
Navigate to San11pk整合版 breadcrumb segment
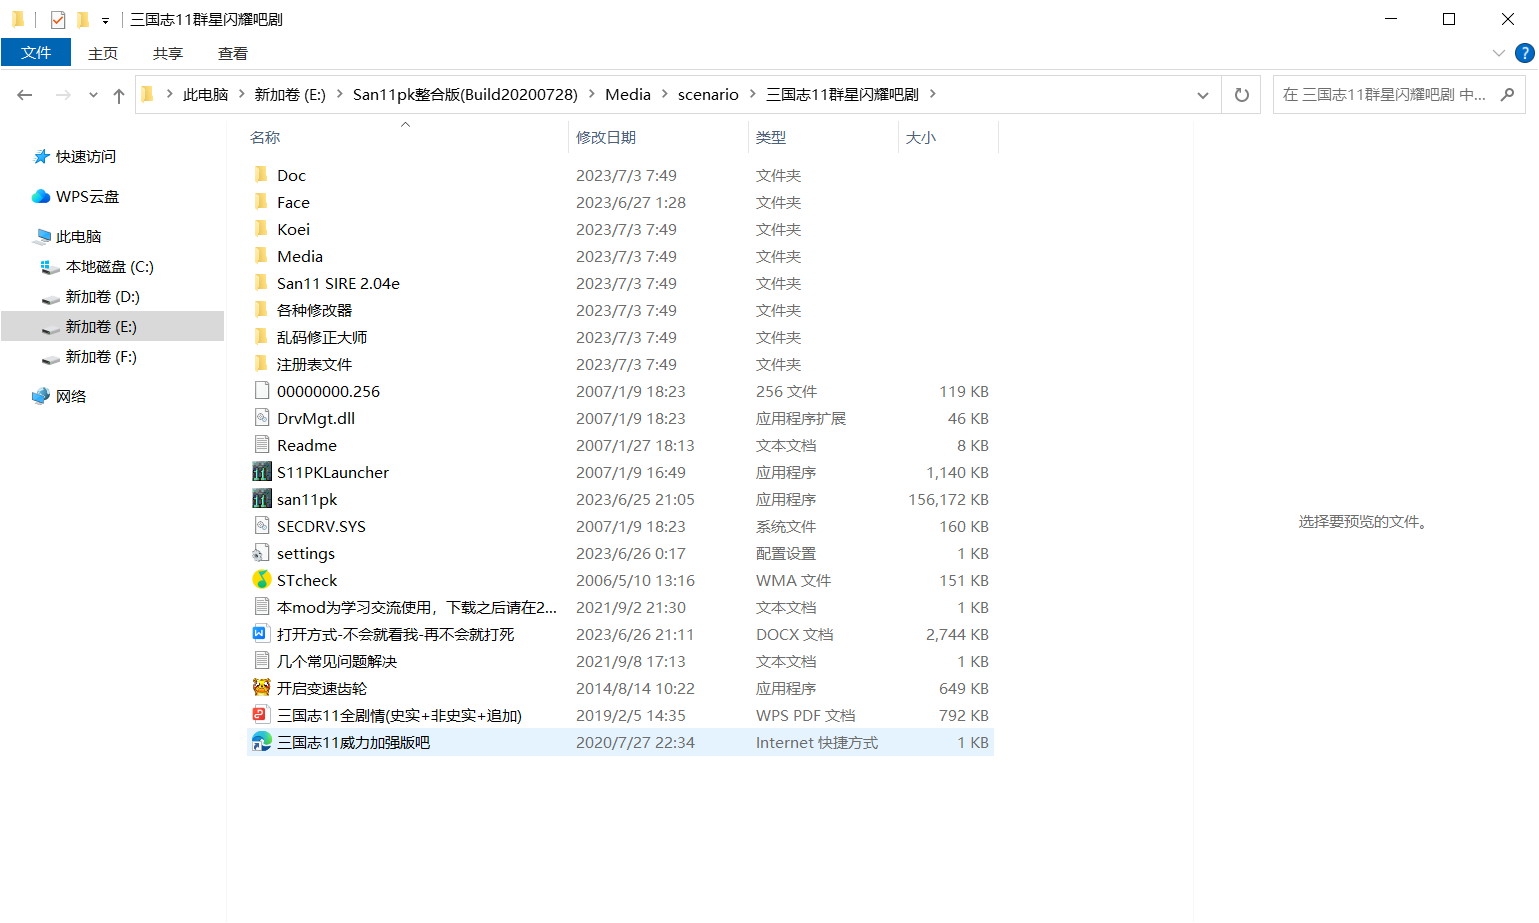click(x=465, y=94)
